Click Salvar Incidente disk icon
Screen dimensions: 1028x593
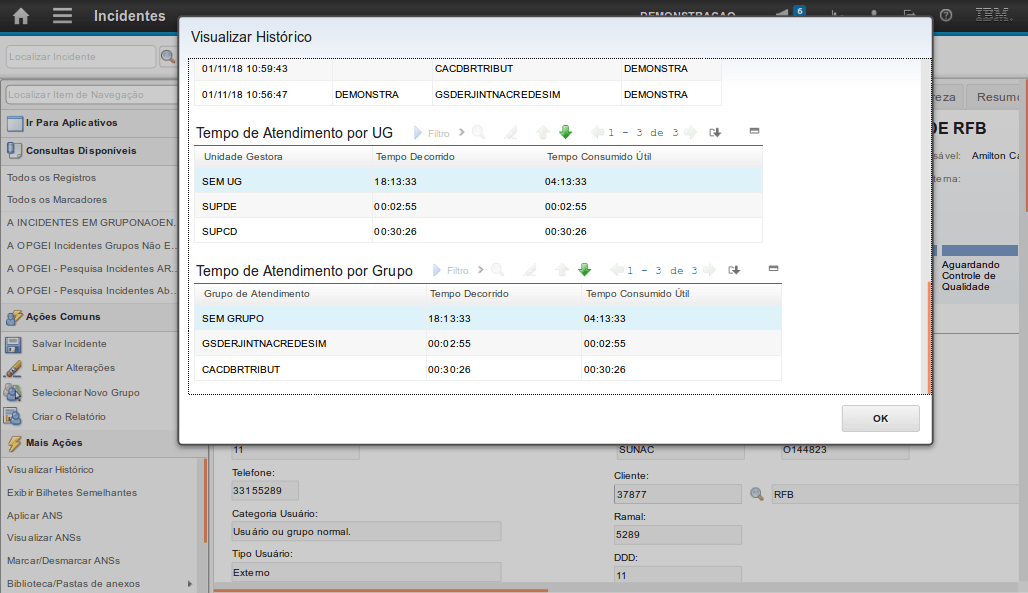point(13,344)
